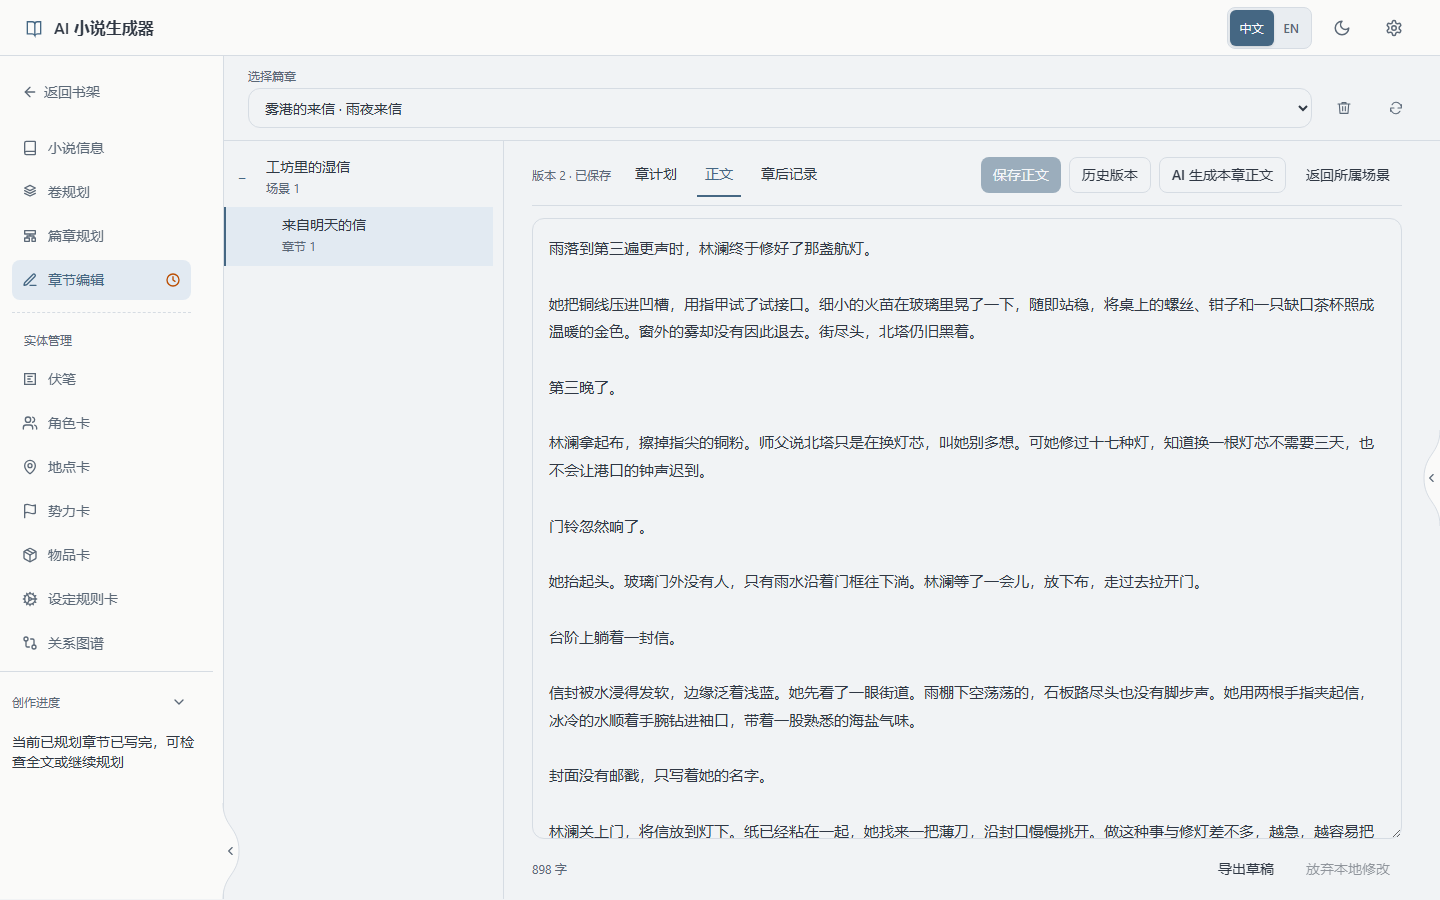
Task: Click into the chapter text editor
Action: tap(967, 528)
